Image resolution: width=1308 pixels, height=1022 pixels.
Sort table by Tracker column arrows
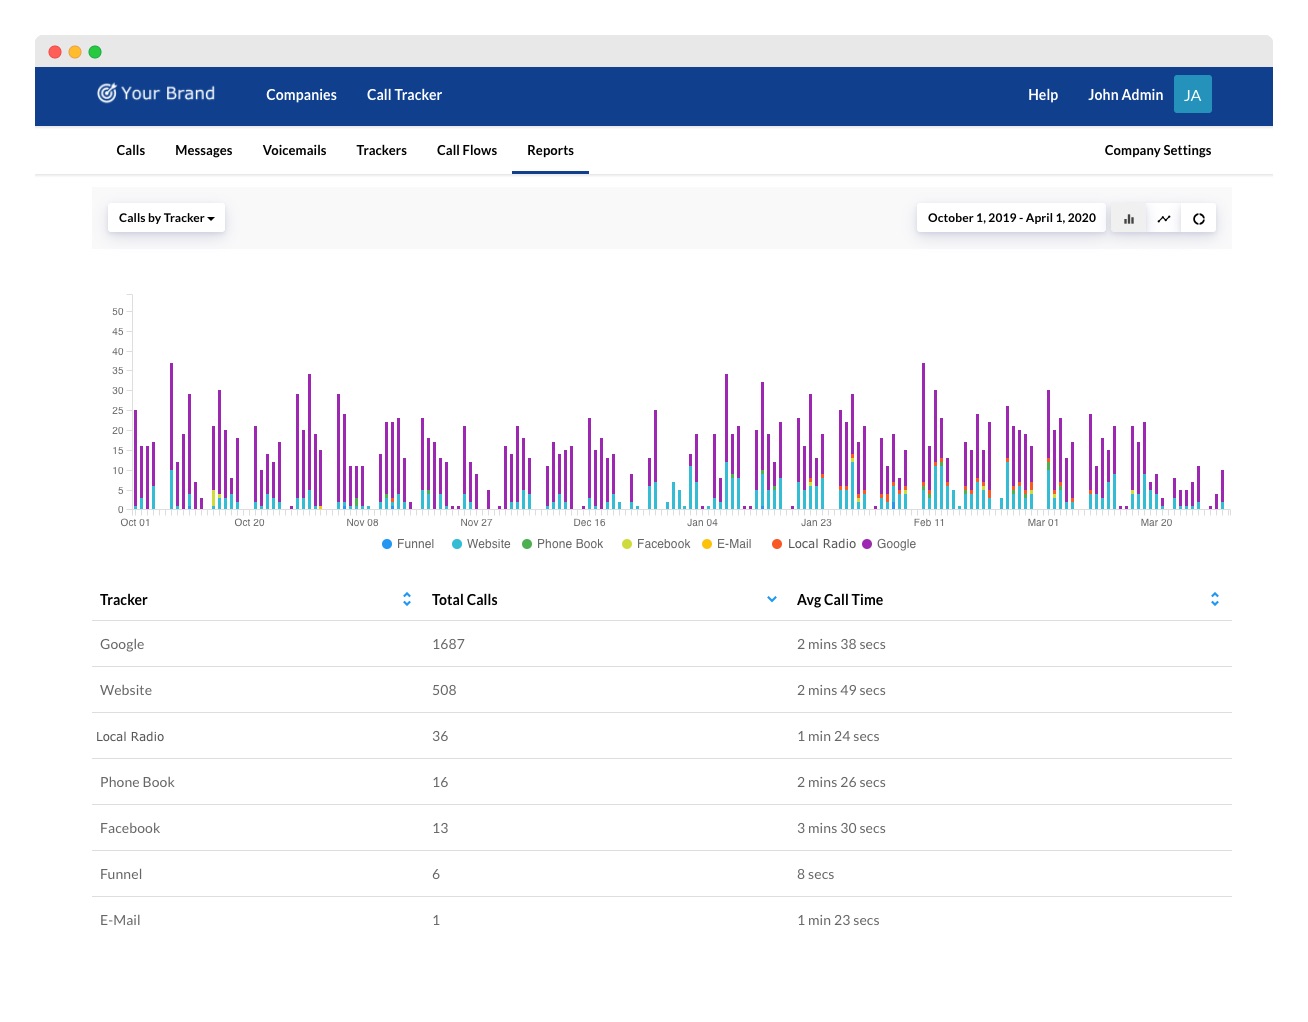point(407,600)
